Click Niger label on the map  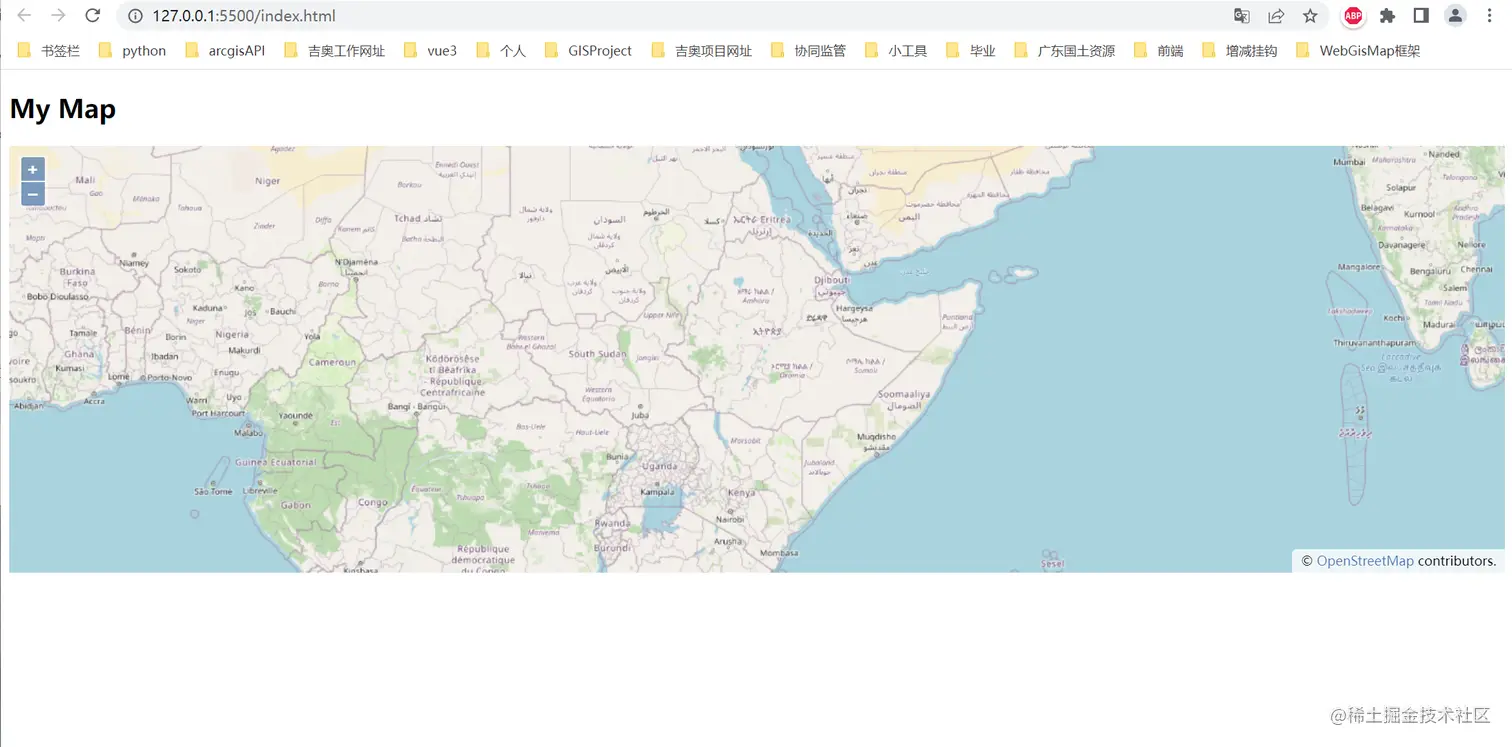268,181
